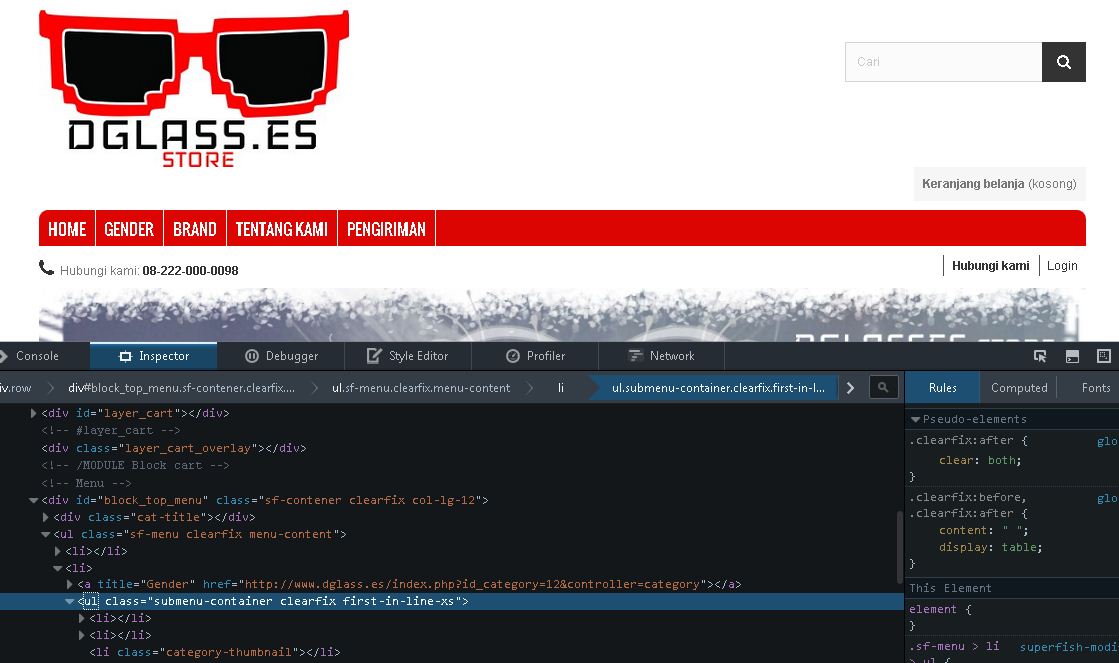1119x663 pixels.
Task: Select the li class="category-thumbnail" node
Action: (x=215, y=652)
